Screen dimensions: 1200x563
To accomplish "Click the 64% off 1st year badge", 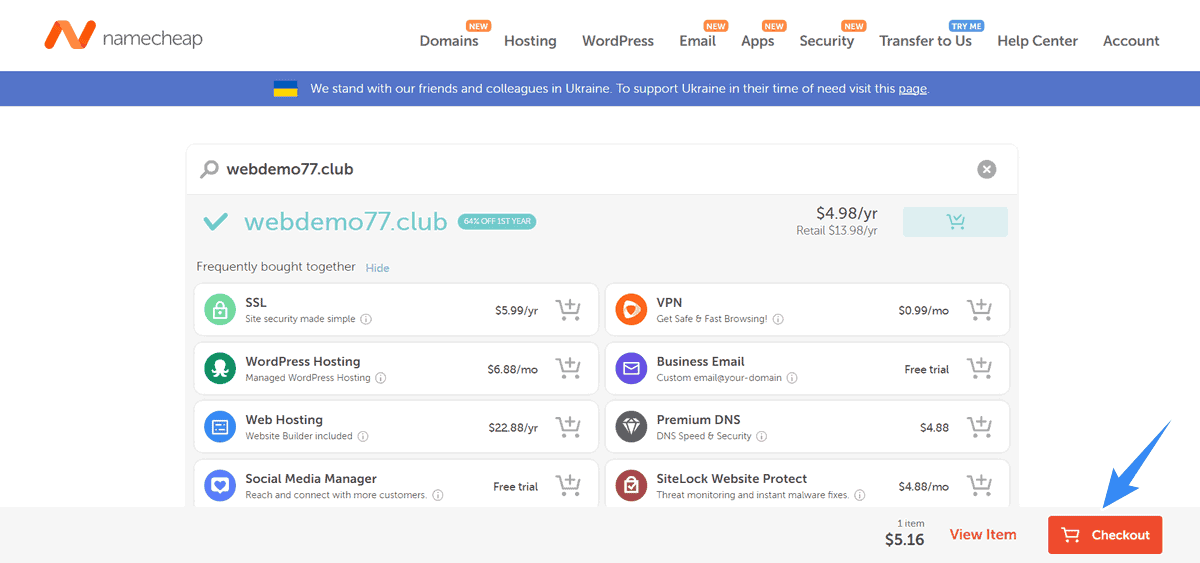I will click(497, 222).
